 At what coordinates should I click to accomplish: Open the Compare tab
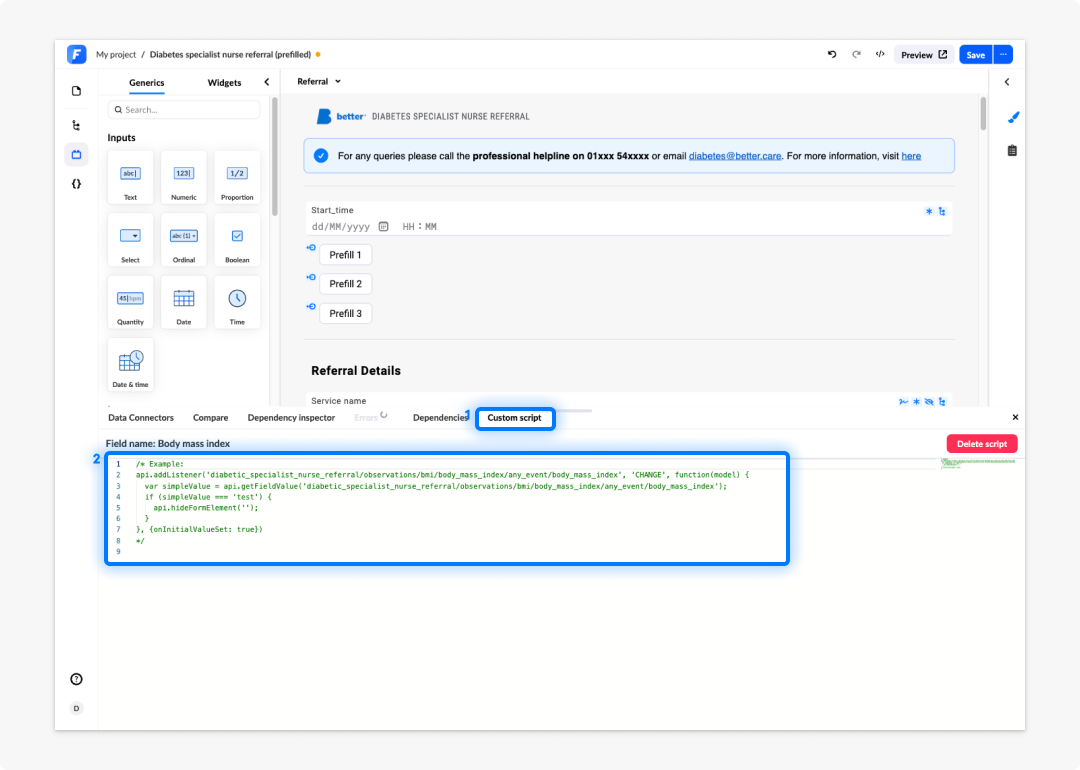click(x=211, y=417)
